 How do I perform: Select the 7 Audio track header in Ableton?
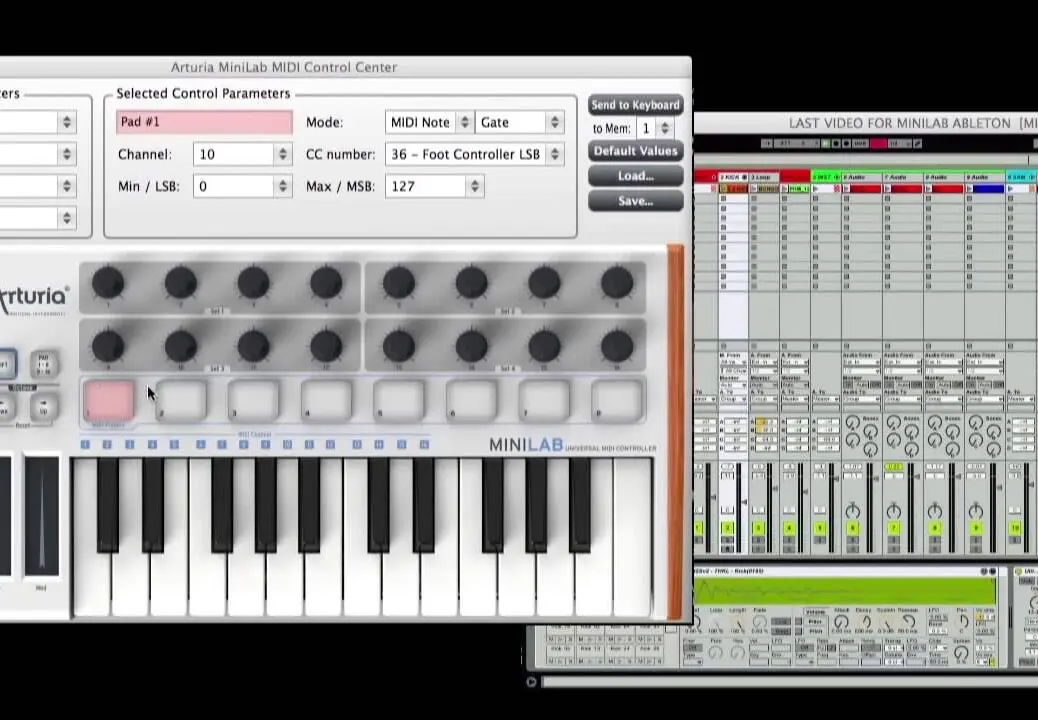(x=903, y=177)
